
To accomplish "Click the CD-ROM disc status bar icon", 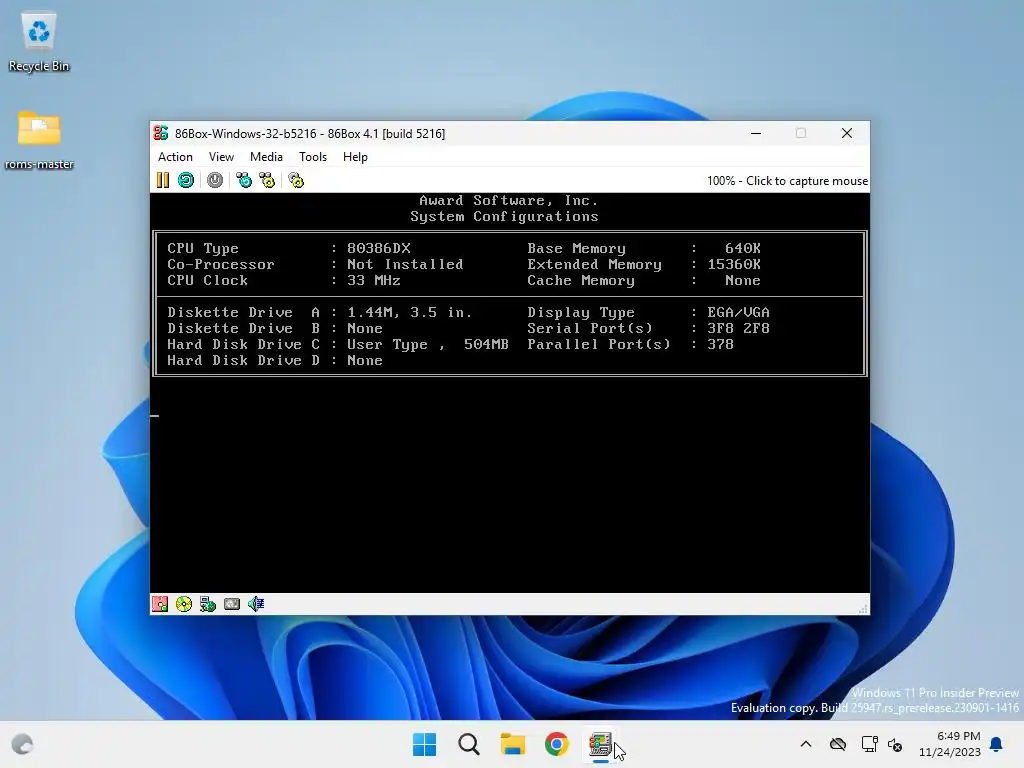I will coord(184,604).
